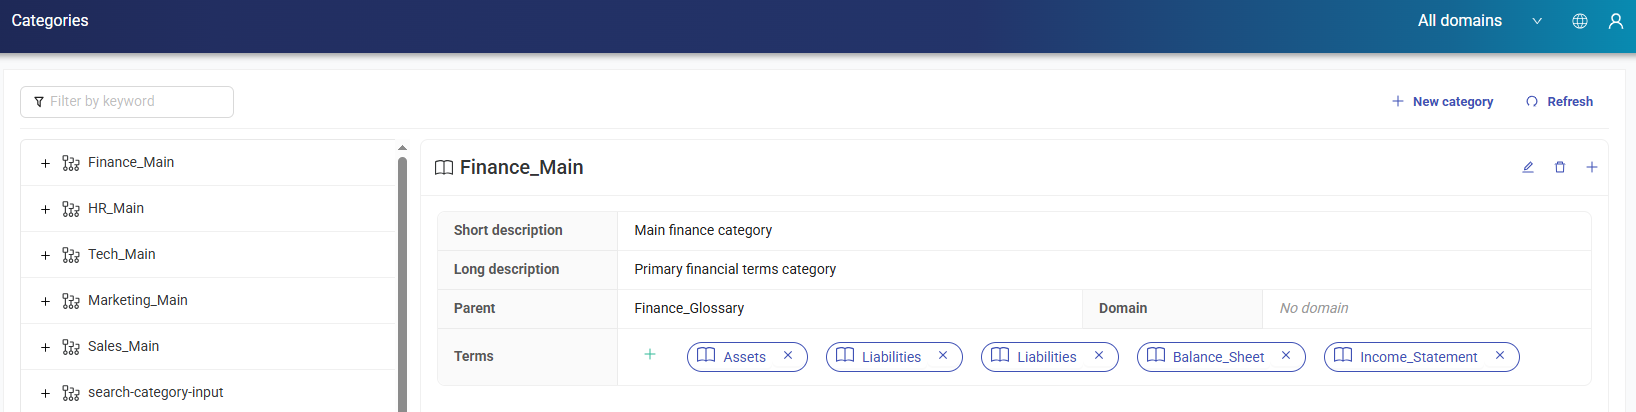This screenshot has width=1636, height=412.
Task: Open the All domains dropdown
Action: pos(1479,21)
